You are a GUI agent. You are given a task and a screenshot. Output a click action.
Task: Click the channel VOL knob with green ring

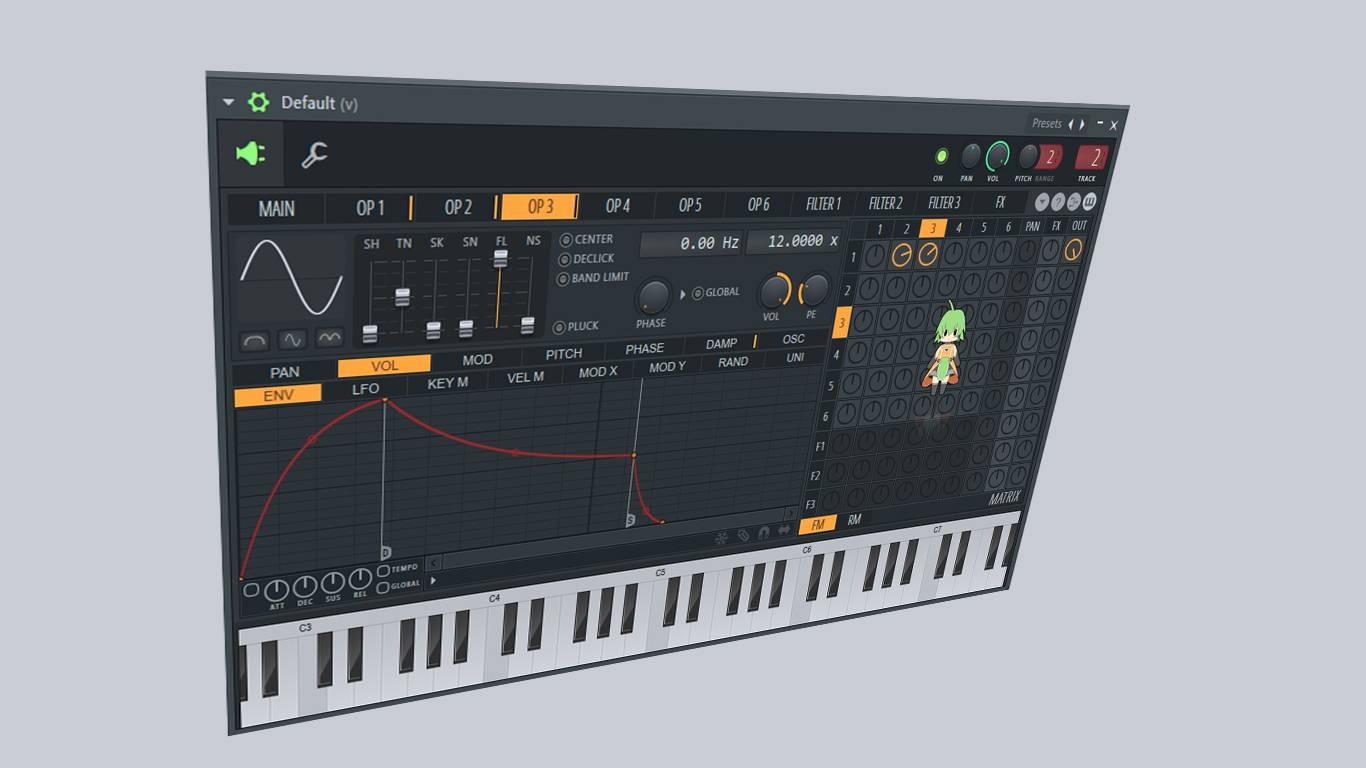coord(997,156)
